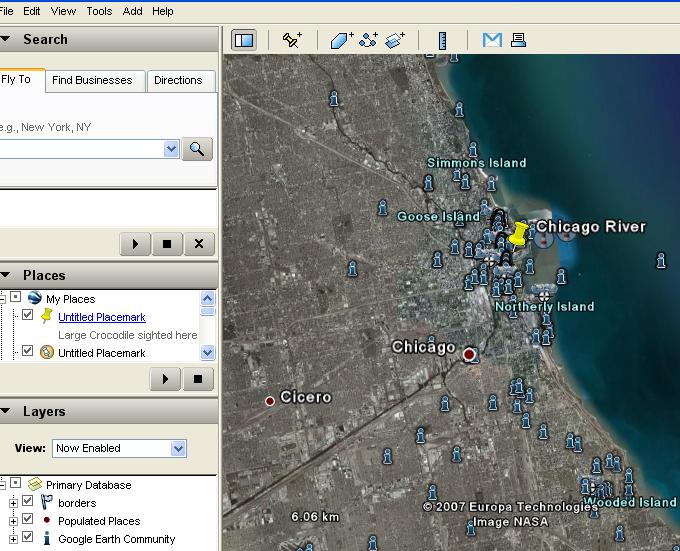Expand the borders layer tree node
The height and width of the screenshot is (551, 680).
point(13,503)
